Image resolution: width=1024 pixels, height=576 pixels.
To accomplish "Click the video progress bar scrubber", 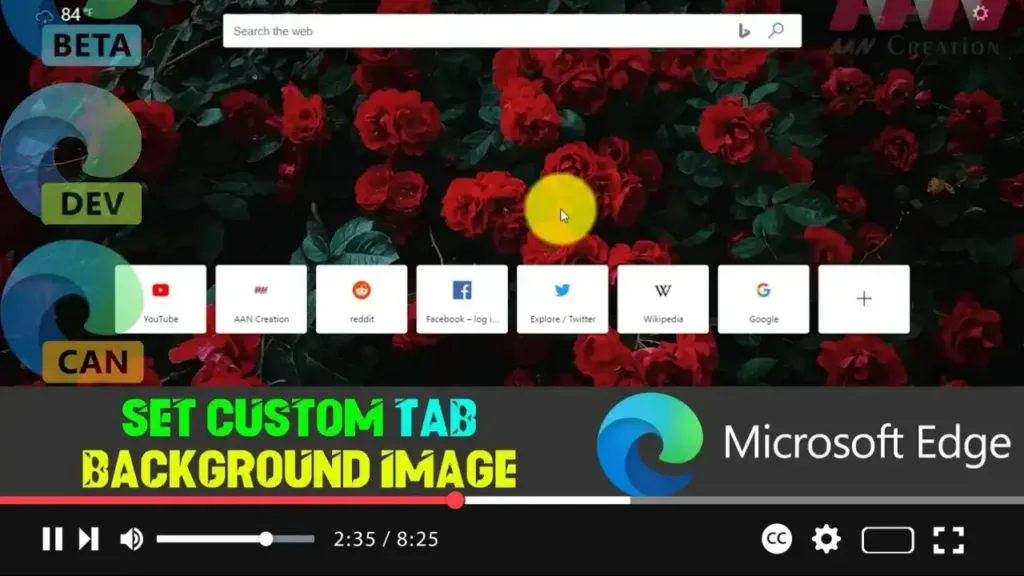I will [455, 500].
